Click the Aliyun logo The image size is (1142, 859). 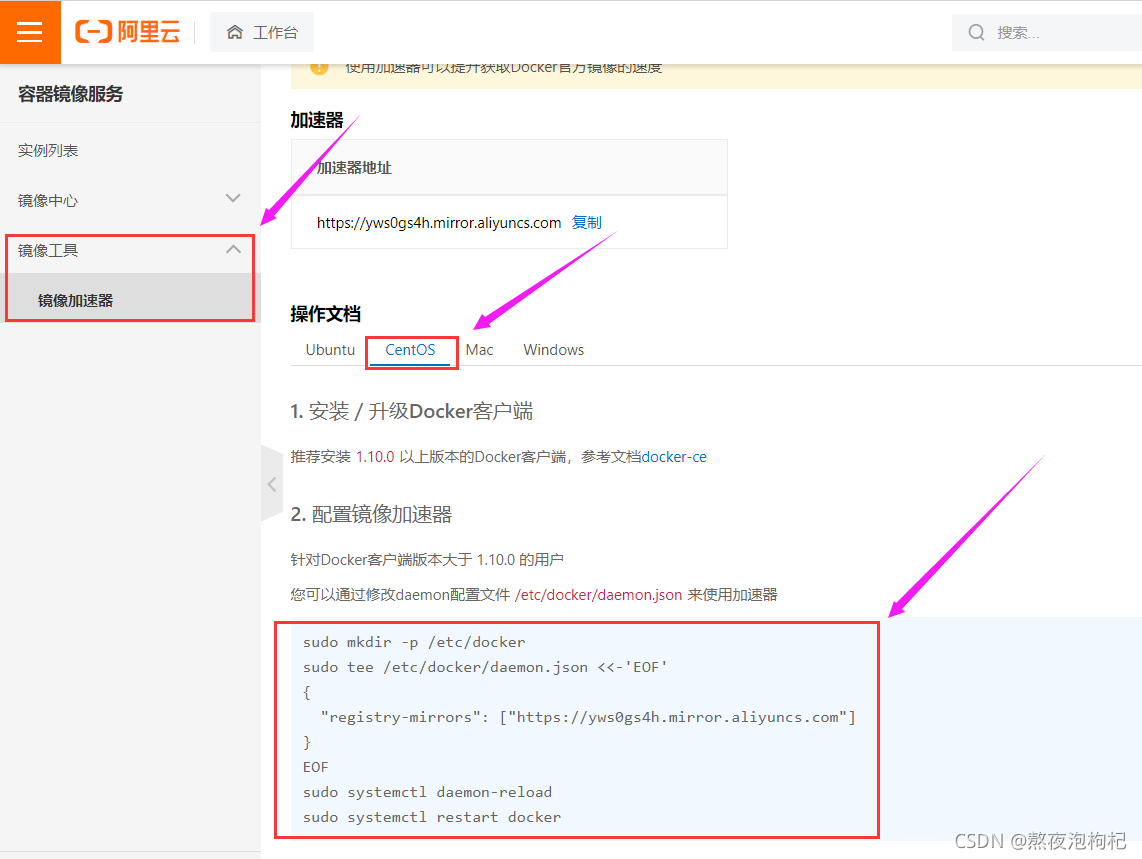coord(127,31)
